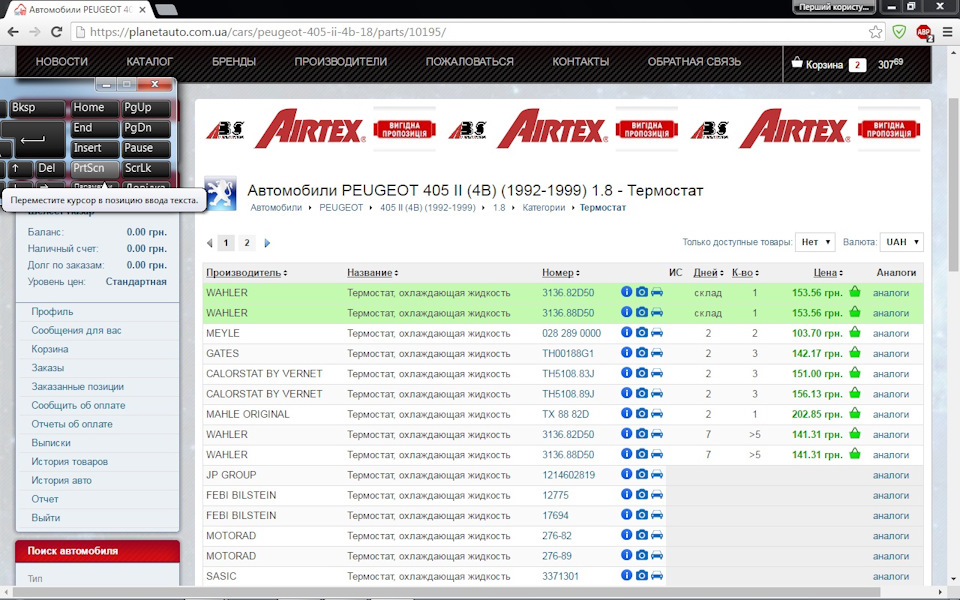
Task: Show car applicability icon for MAHLE ORIGINAL row
Action: [x=657, y=413]
